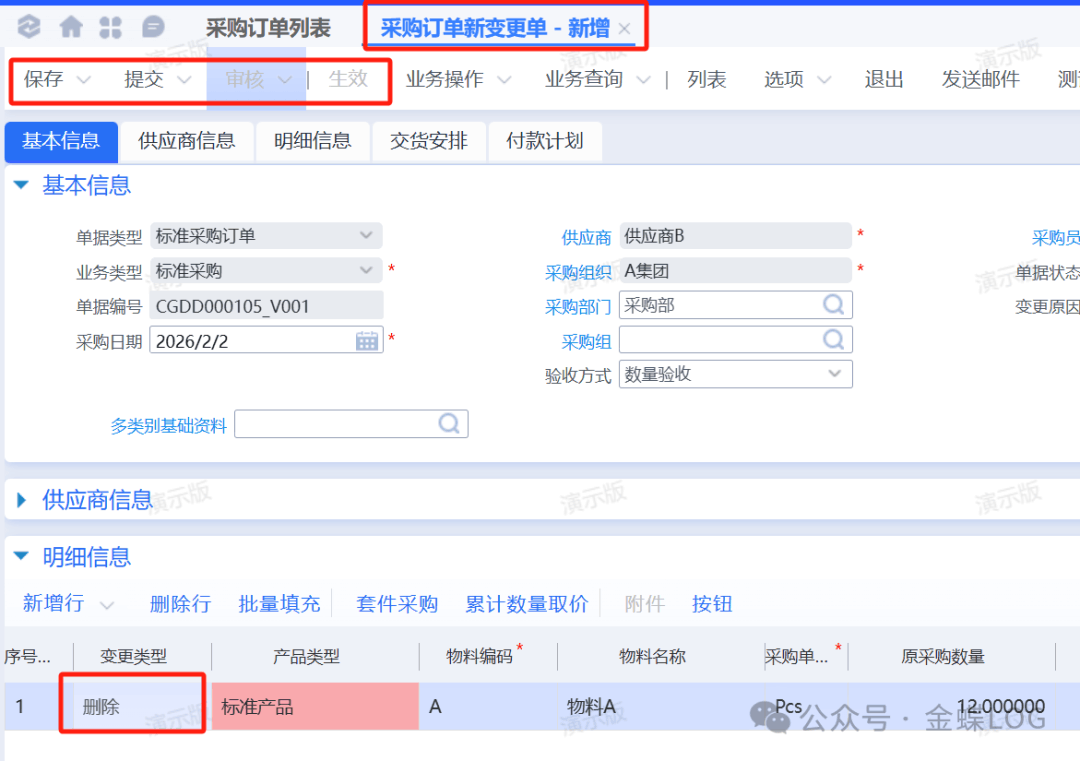Screen dimensions: 1080x761
Task: Click the 单据编号 input field
Action: 265,306
